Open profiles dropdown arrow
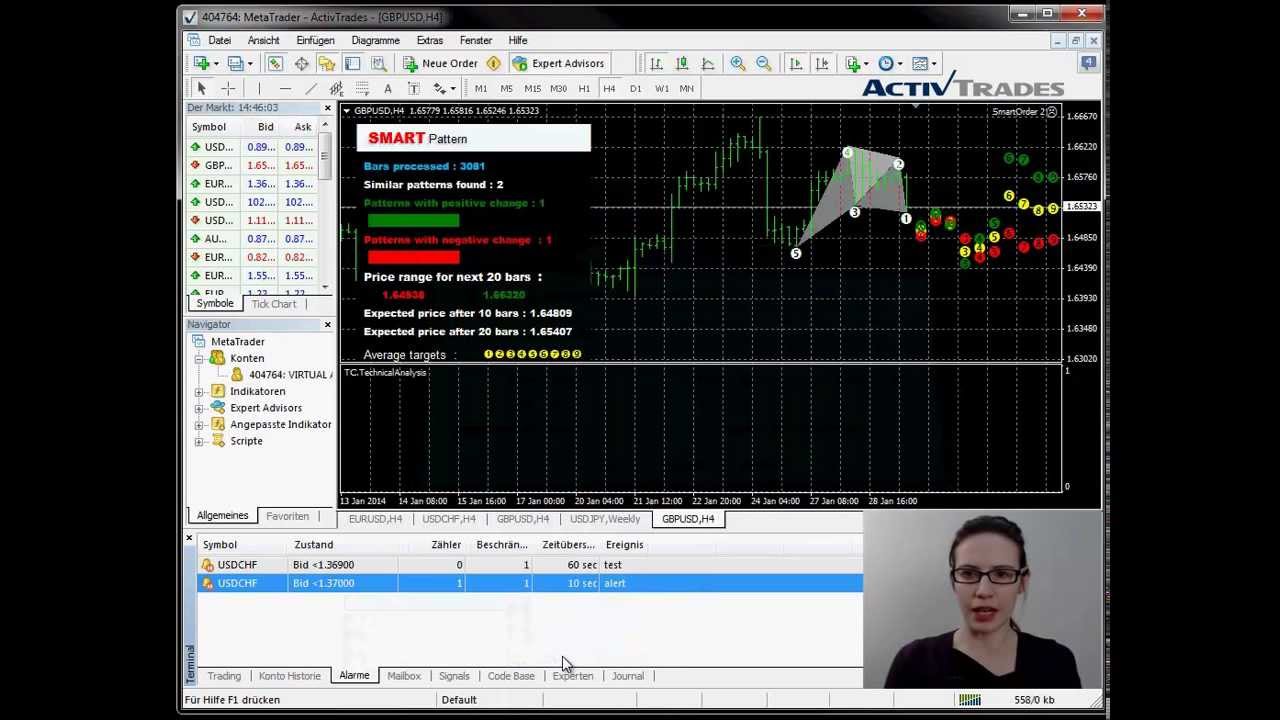1280x720 pixels. point(250,63)
